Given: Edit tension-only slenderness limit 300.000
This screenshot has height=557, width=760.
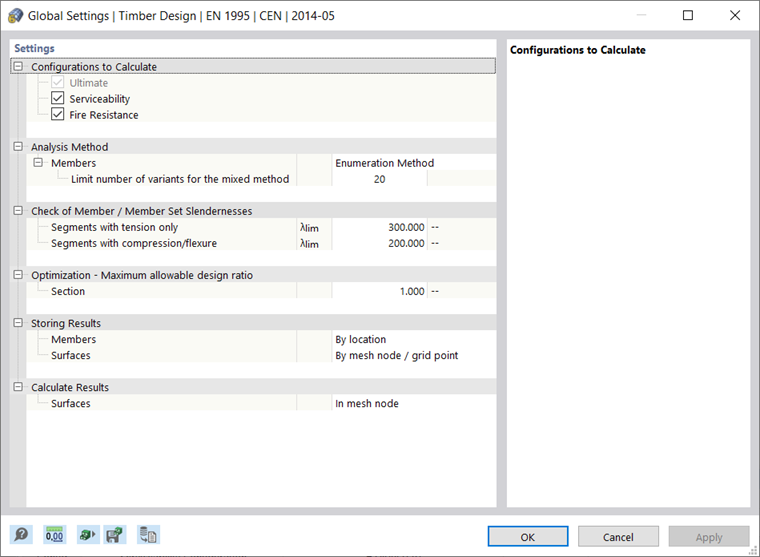Looking at the screenshot, I should click(x=380, y=227).
